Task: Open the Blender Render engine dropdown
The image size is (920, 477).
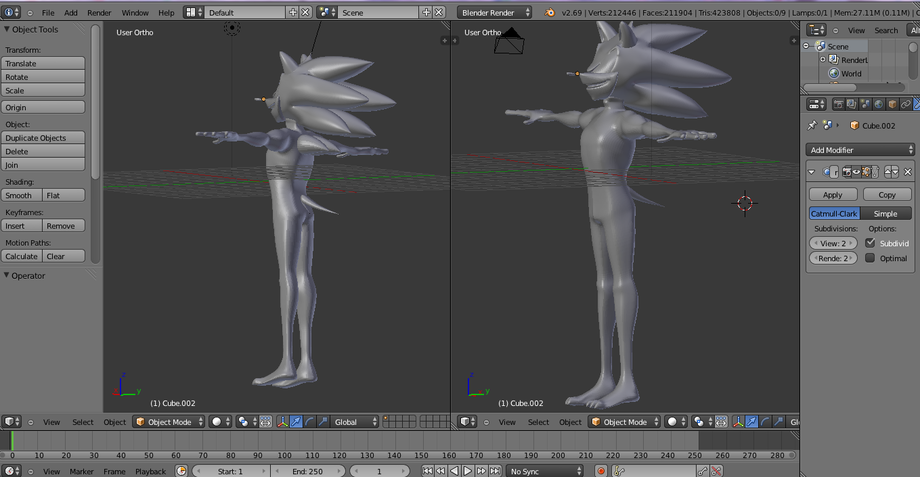Action: (x=495, y=12)
